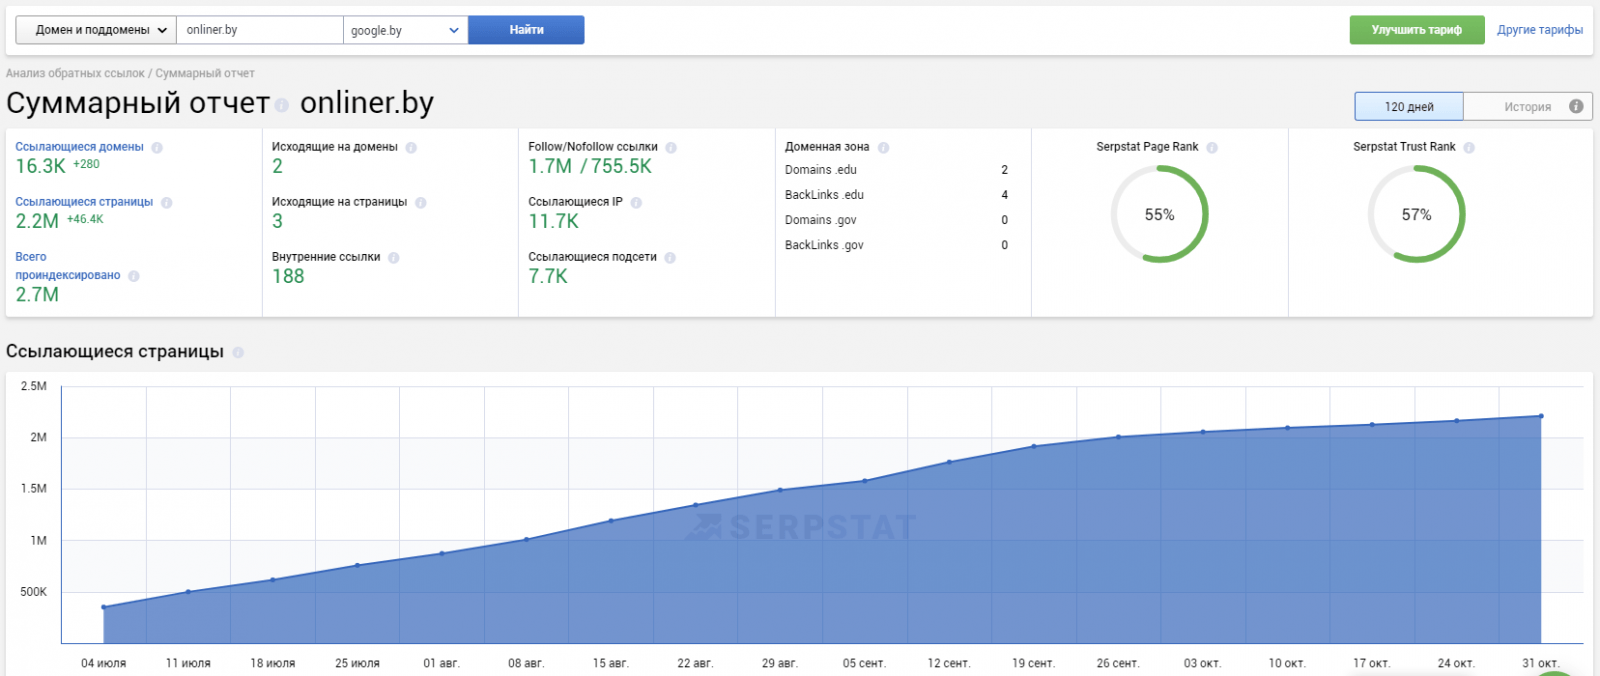Screen dimensions: 1600x676
Task: Click the 2.7M indexed total value
Action: point(37,295)
